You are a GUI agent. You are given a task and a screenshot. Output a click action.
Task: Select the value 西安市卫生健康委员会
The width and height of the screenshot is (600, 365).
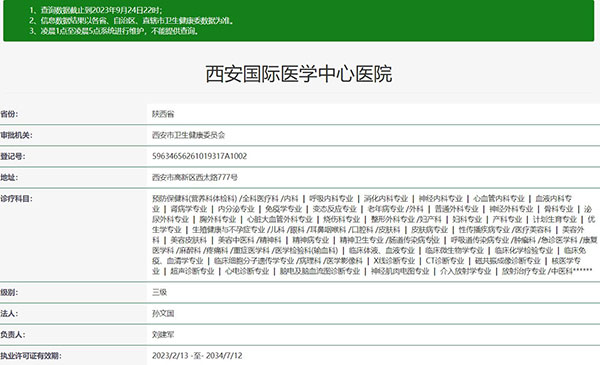pyautogui.click(x=188, y=135)
